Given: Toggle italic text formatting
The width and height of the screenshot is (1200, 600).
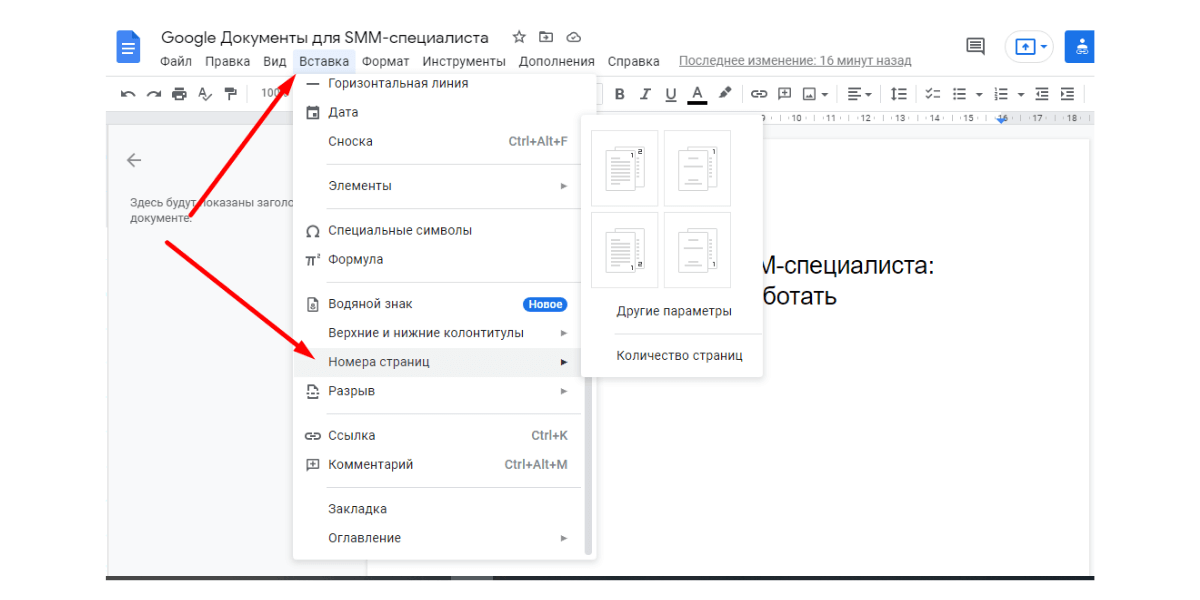Looking at the screenshot, I should [645, 94].
